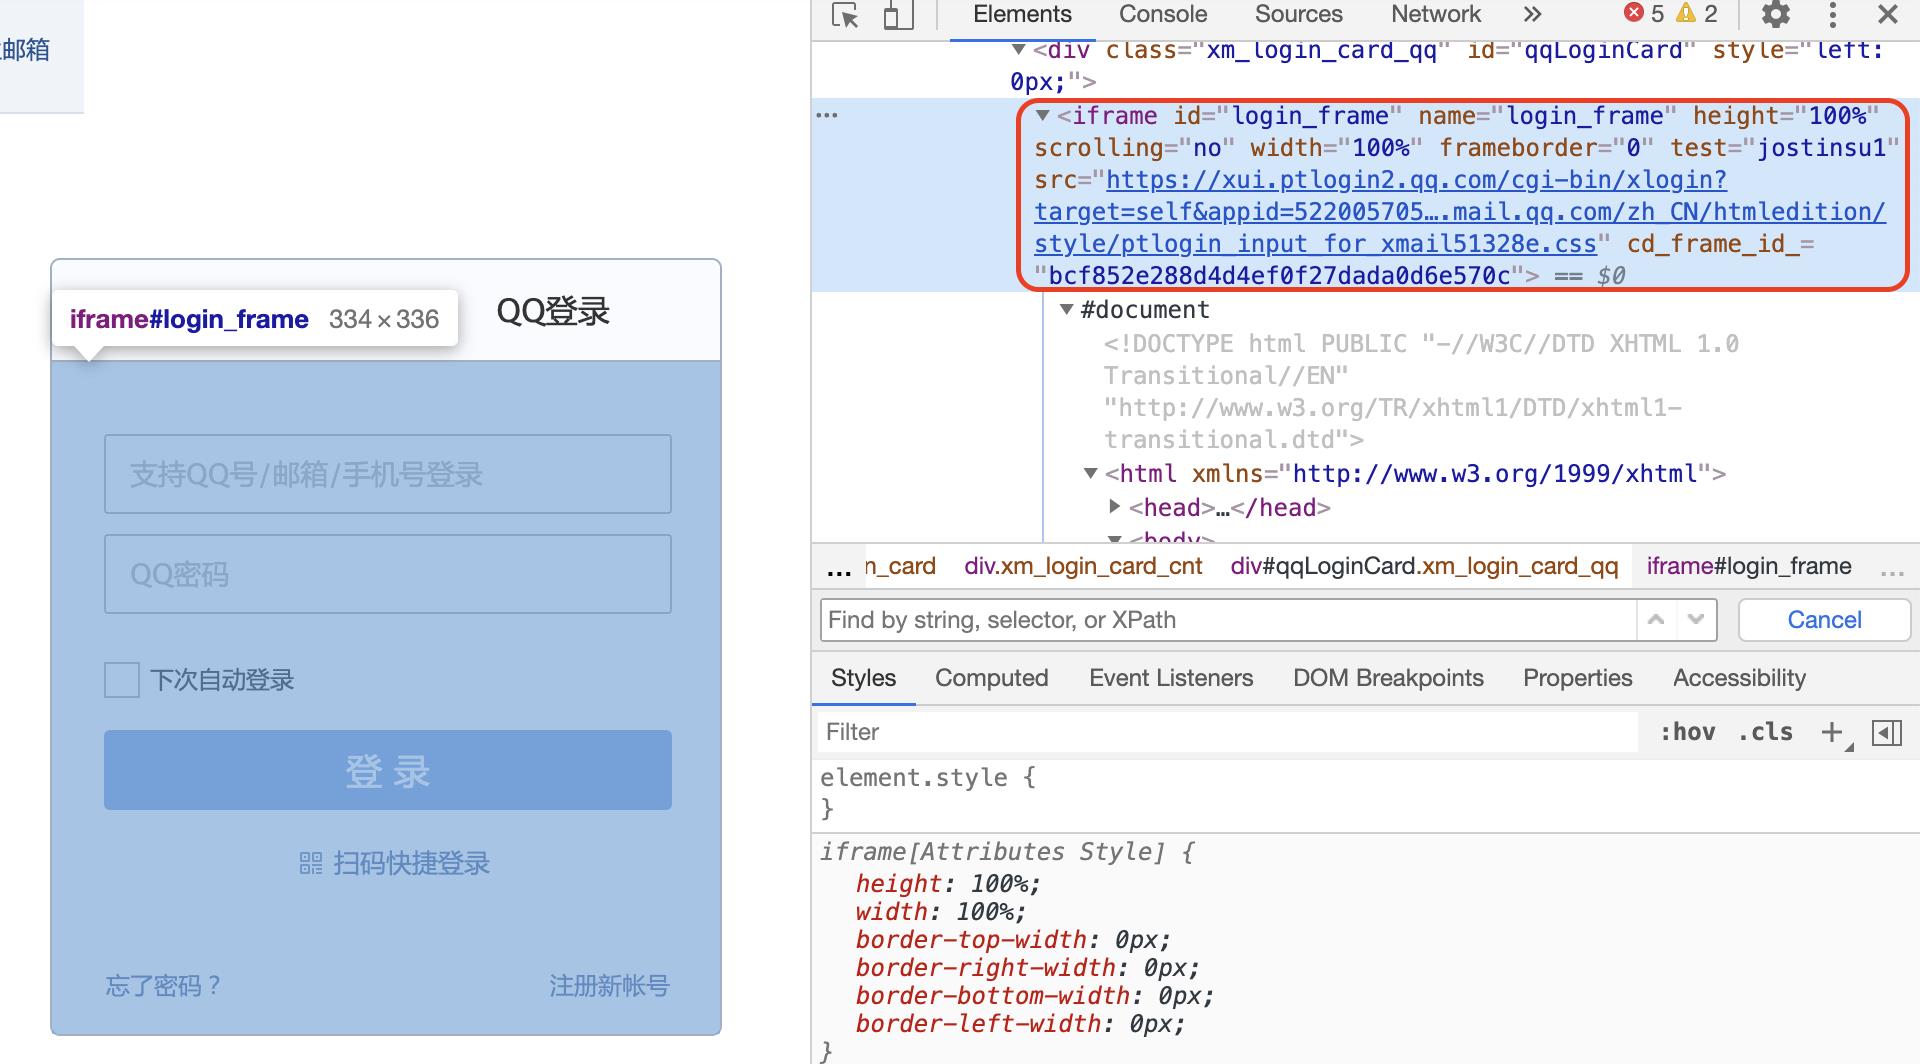
Task: Focus the Find by string search field
Action: coord(1228,620)
